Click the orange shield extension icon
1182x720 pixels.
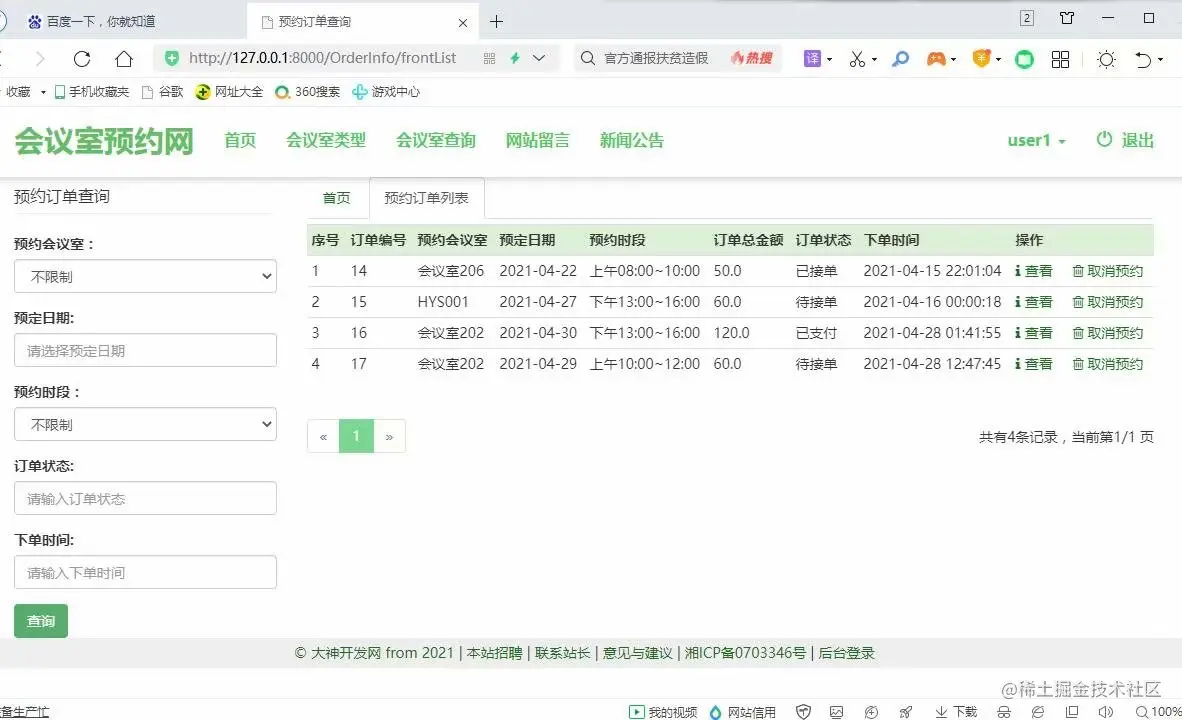tap(981, 58)
